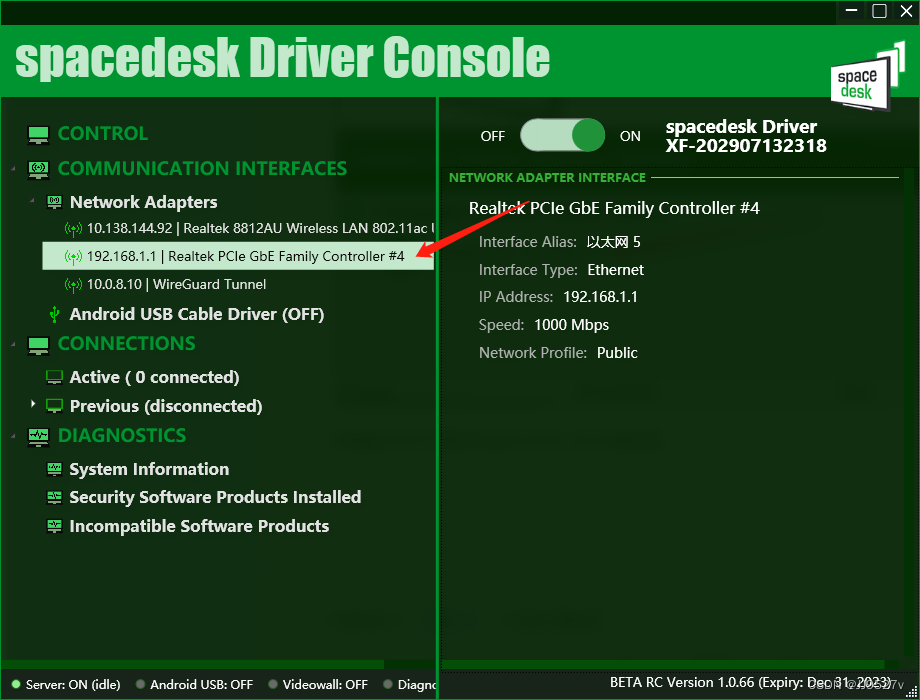Click Videowall: OFF status
Viewport: 920px width, 700px height.
[x=325, y=685]
